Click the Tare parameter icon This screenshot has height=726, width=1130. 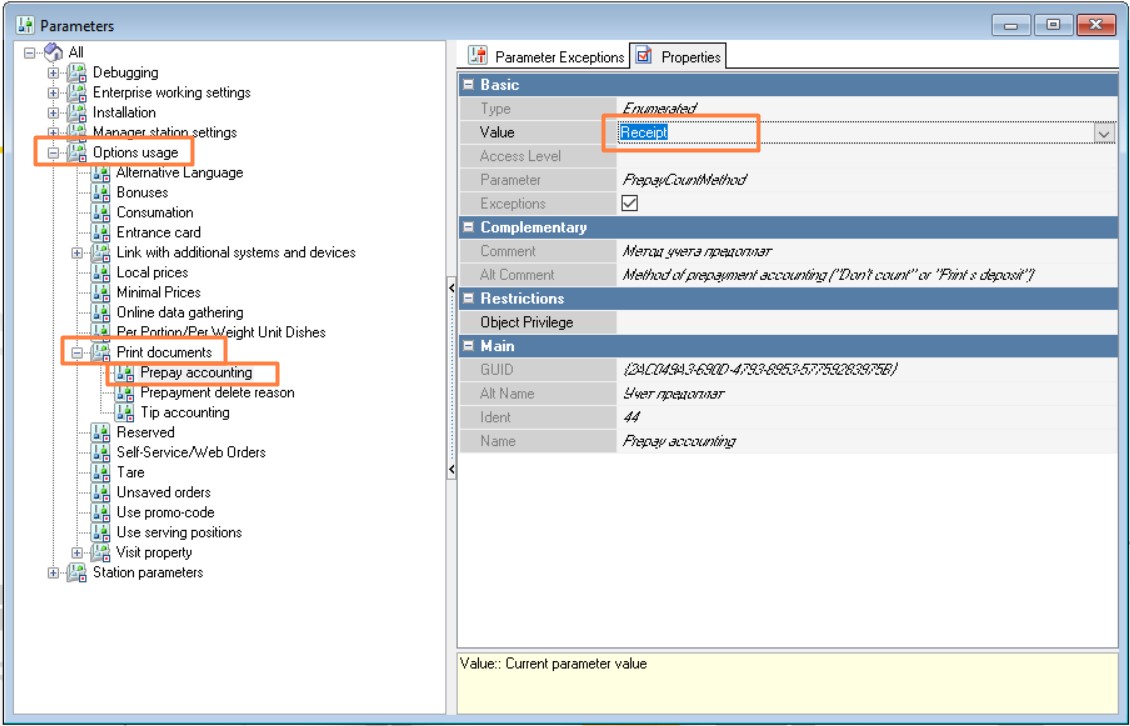click(100, 473)
